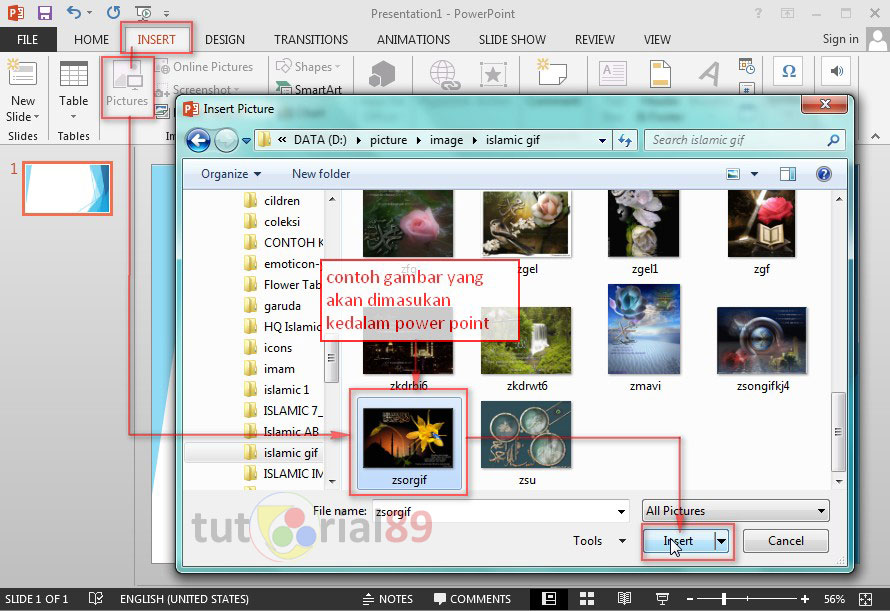The height and width of the screenshot is (611, 890).
Task: Start Slide Show from status bar
Action: coord(662,599)
